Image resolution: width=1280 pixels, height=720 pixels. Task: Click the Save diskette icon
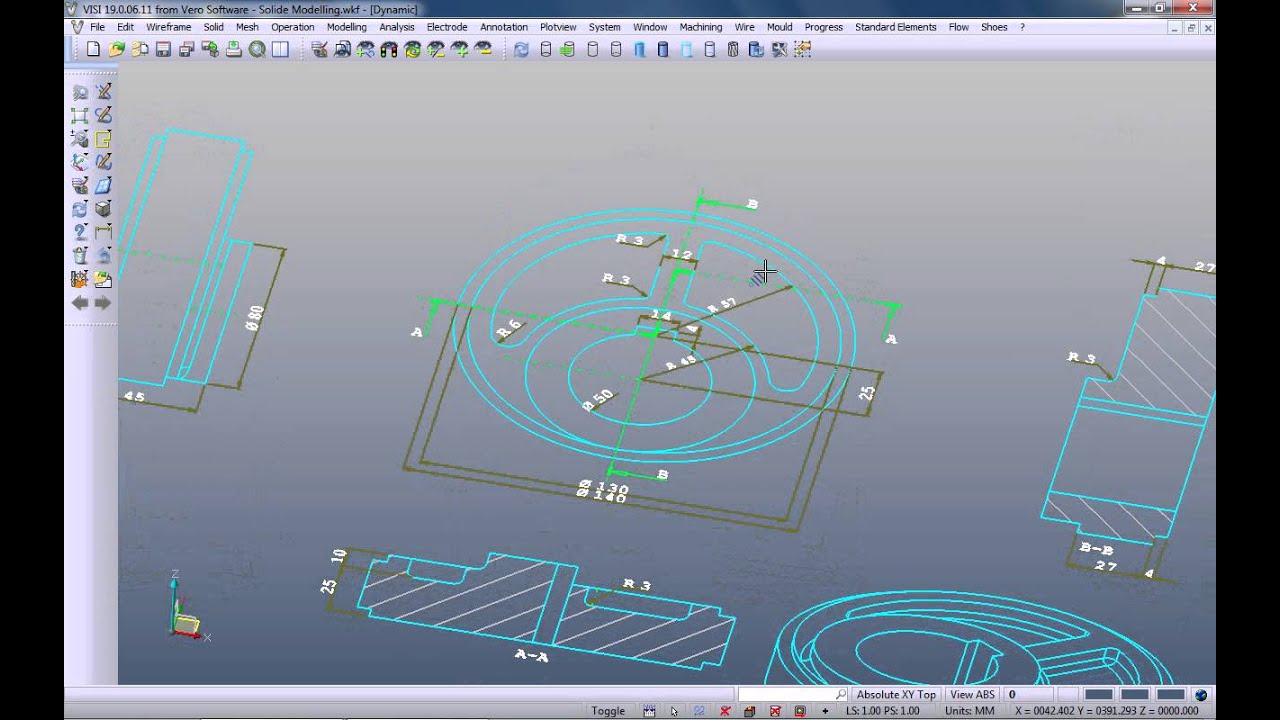[163, 49]
